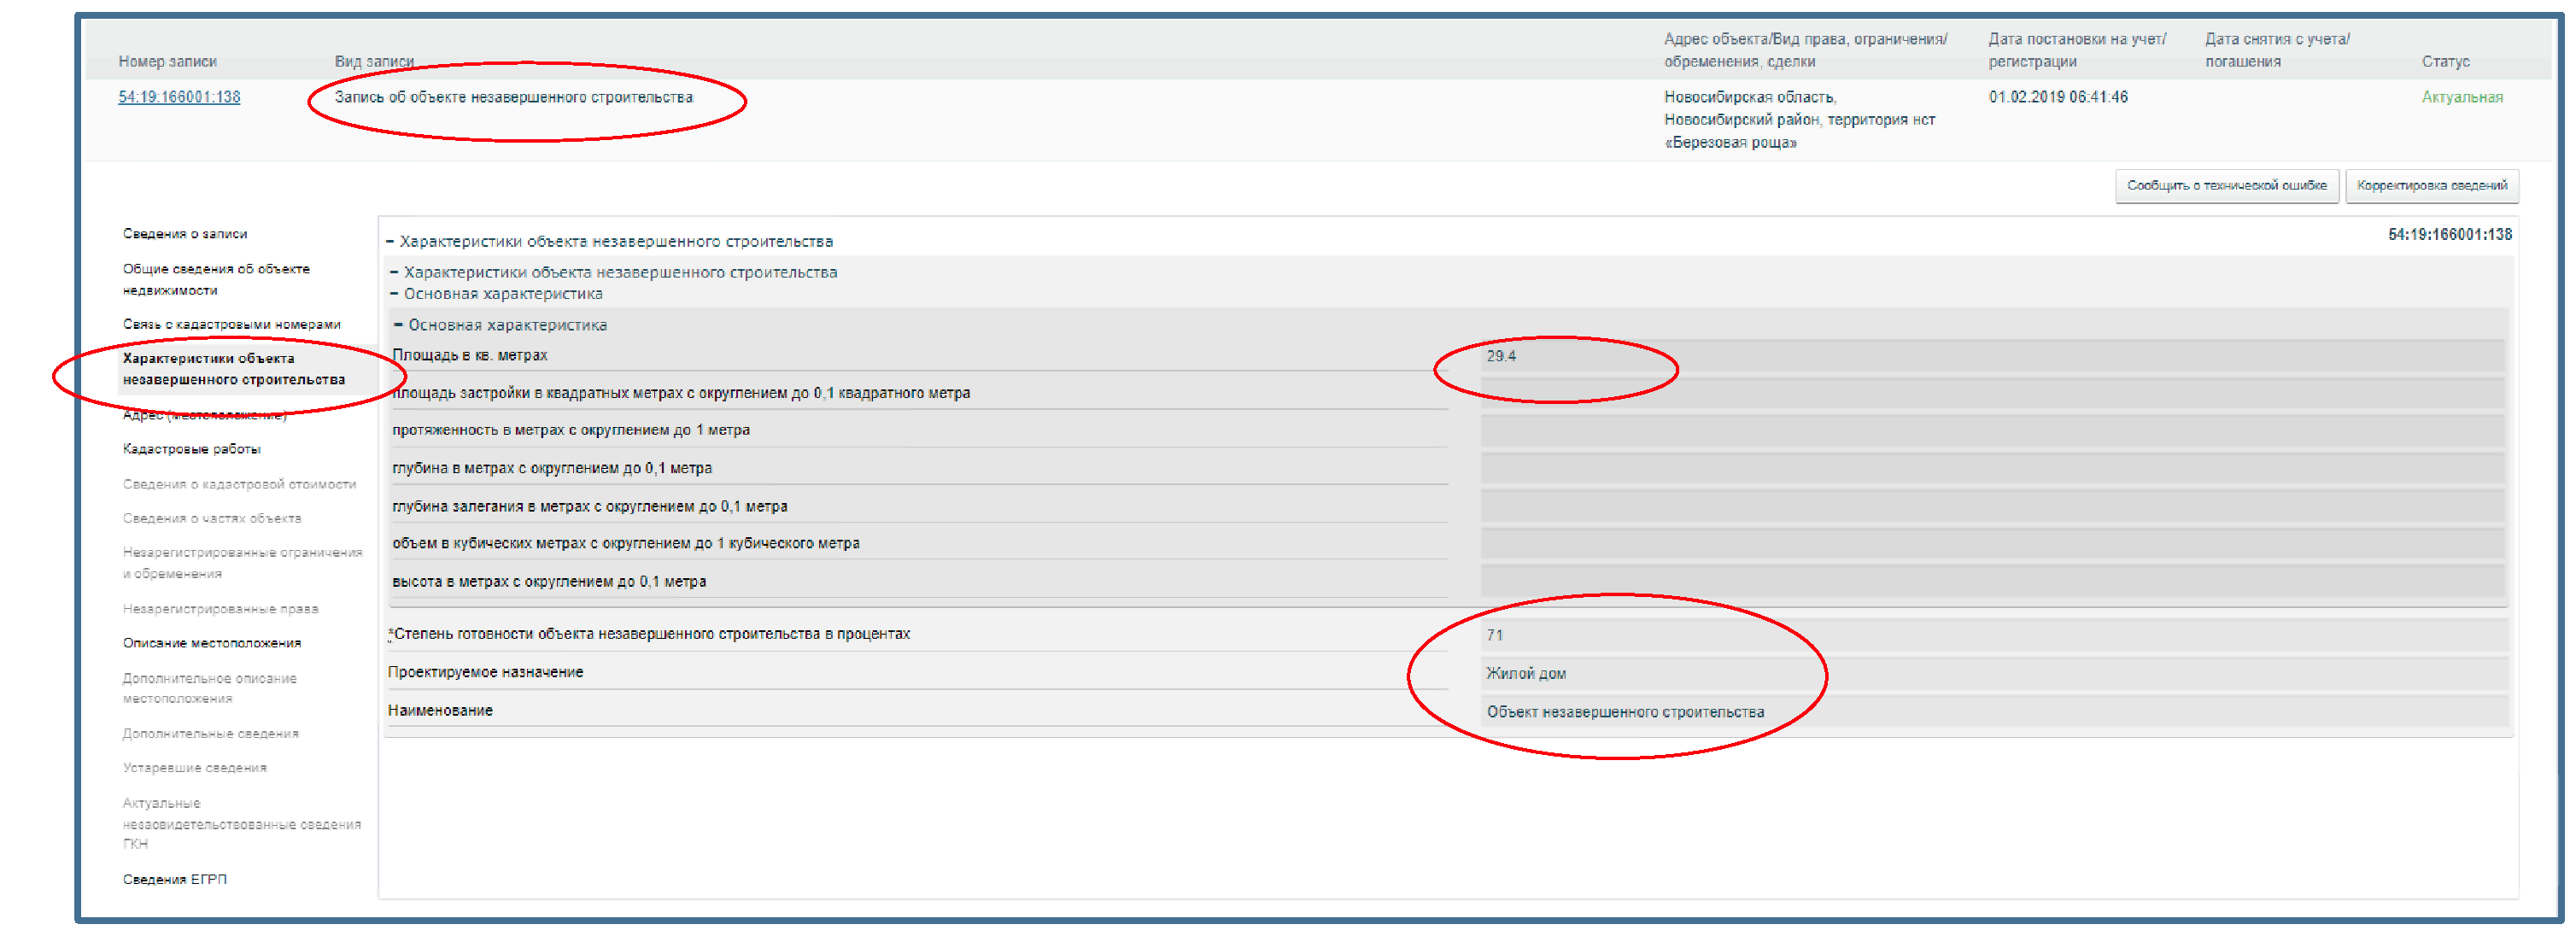Click 'Степень готовности объекта' label
The image size is (2576, 942).
[649, 635]
